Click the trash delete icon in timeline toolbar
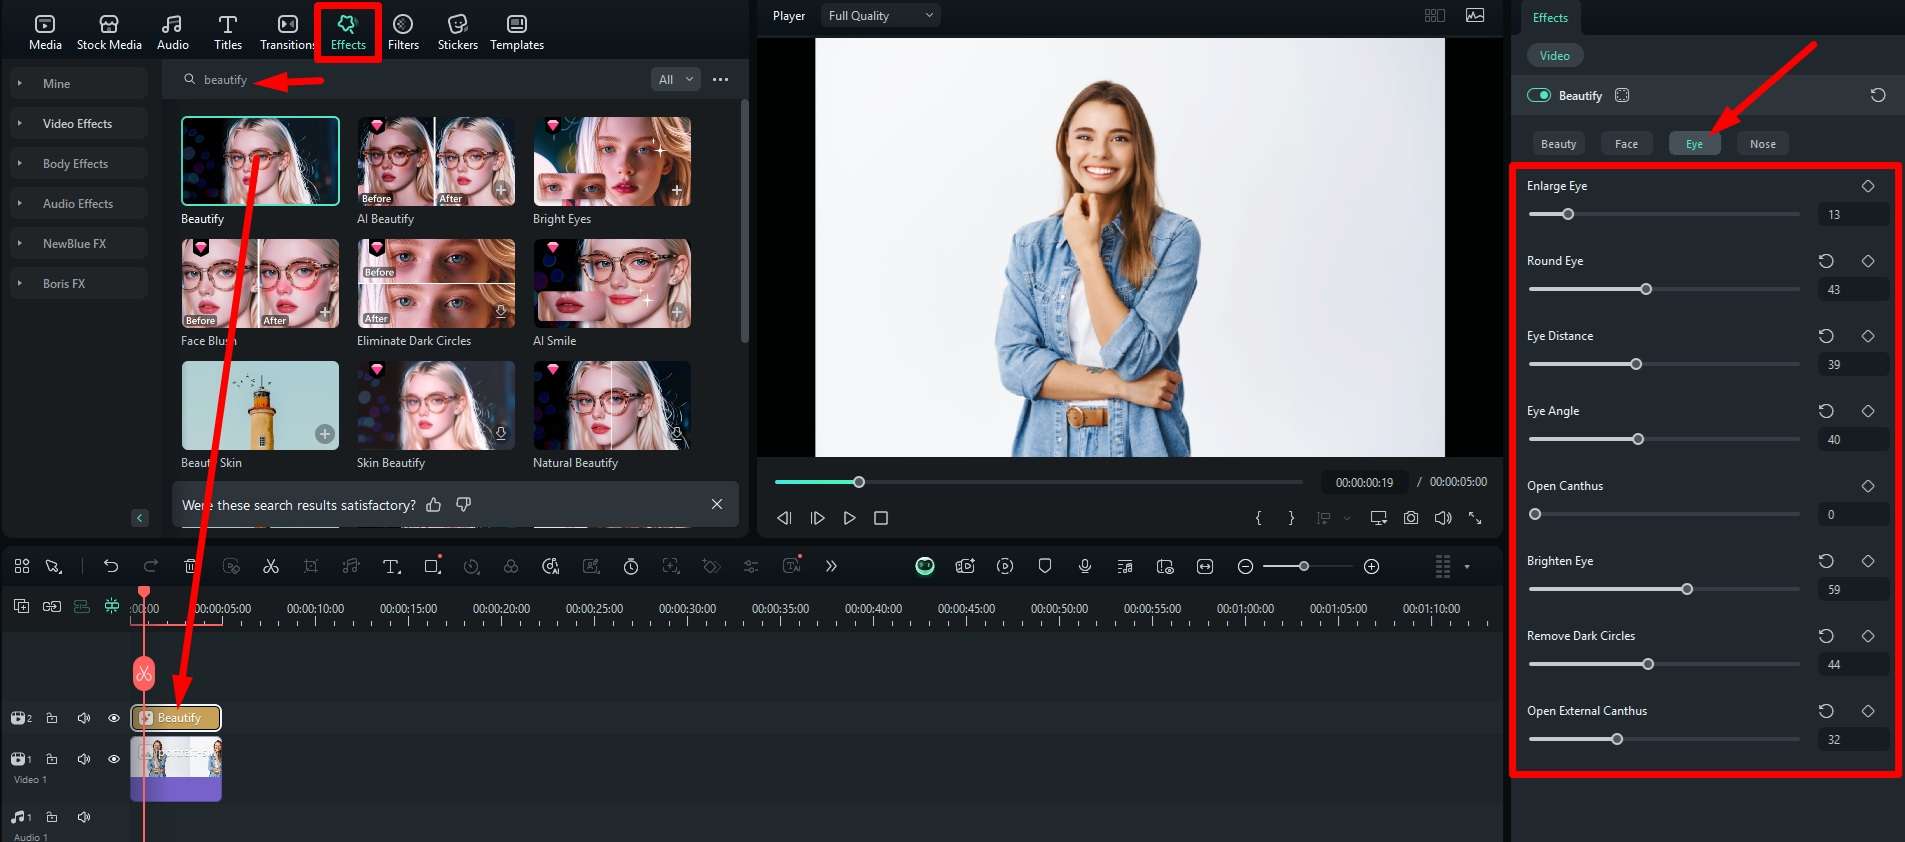The image size is (1905, 842). click(191, 566)
